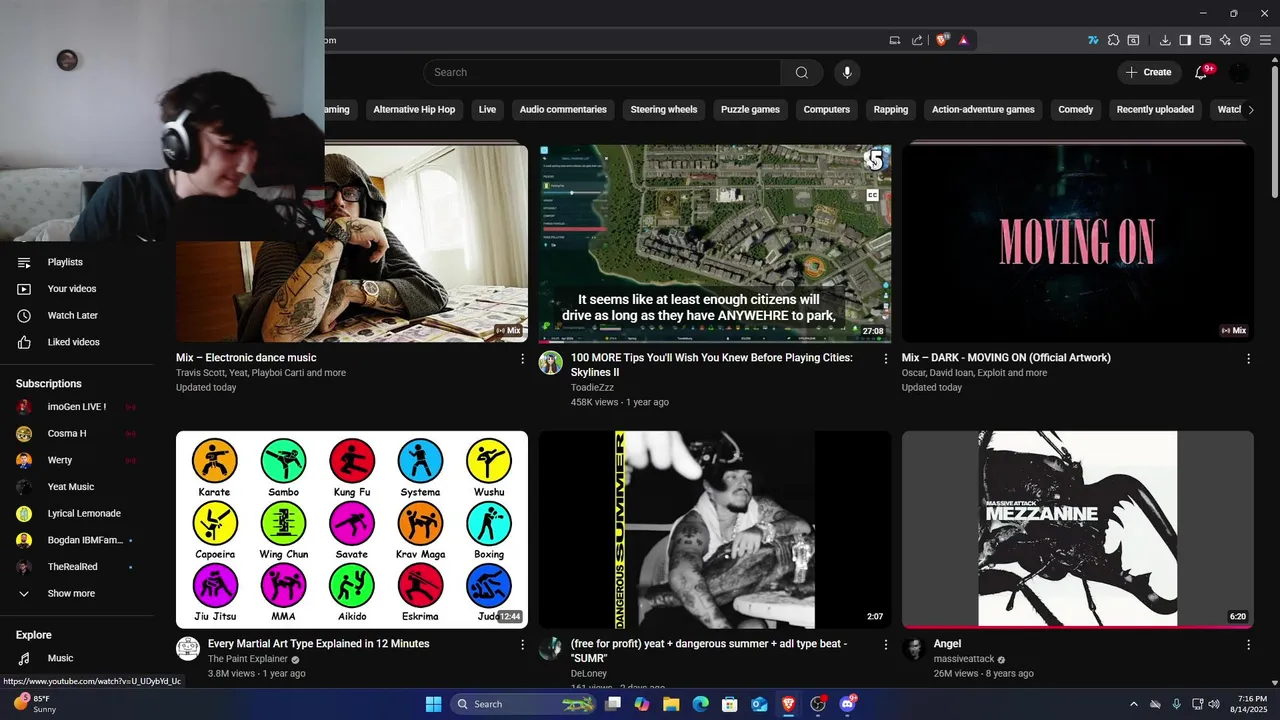Open options menu for SUMR type beat
This screenshot has width=1280, height=720.
[x=885, y=645]
